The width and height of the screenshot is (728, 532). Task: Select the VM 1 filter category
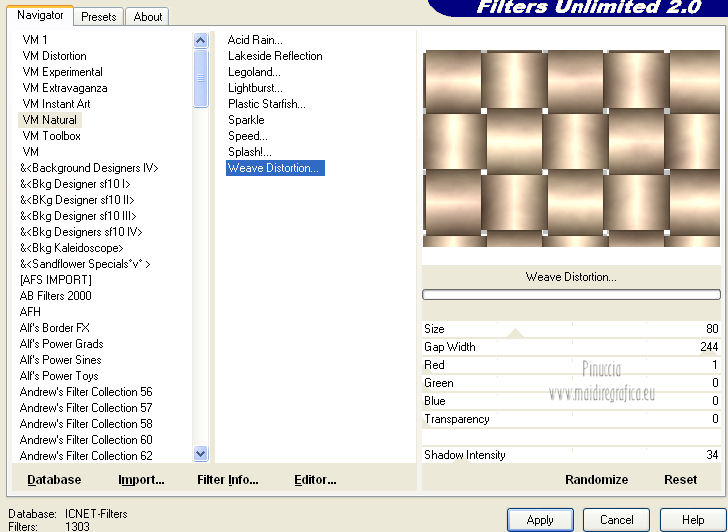35,40
